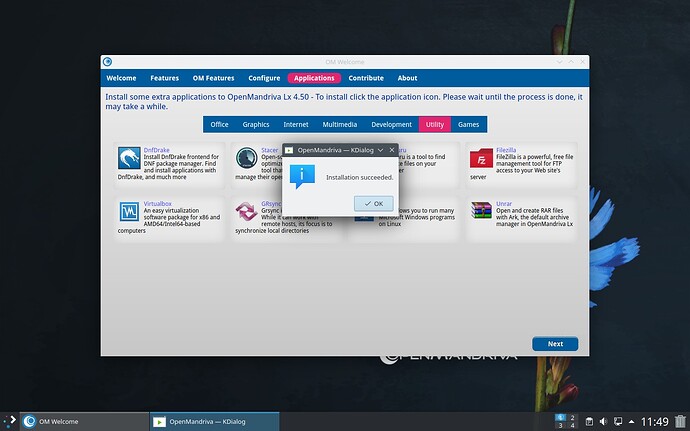
Task: Open the clipboard tray icon
Action: (x=589, y=422)
